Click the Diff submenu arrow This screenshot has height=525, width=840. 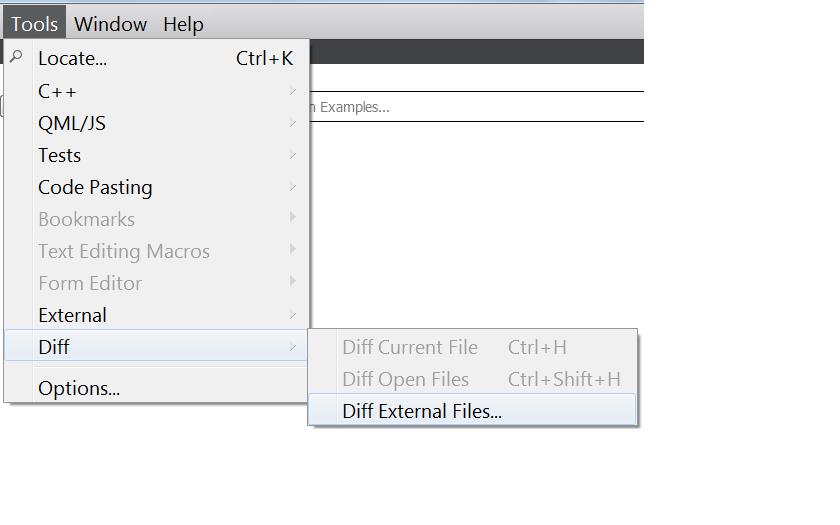pos(293,347)
